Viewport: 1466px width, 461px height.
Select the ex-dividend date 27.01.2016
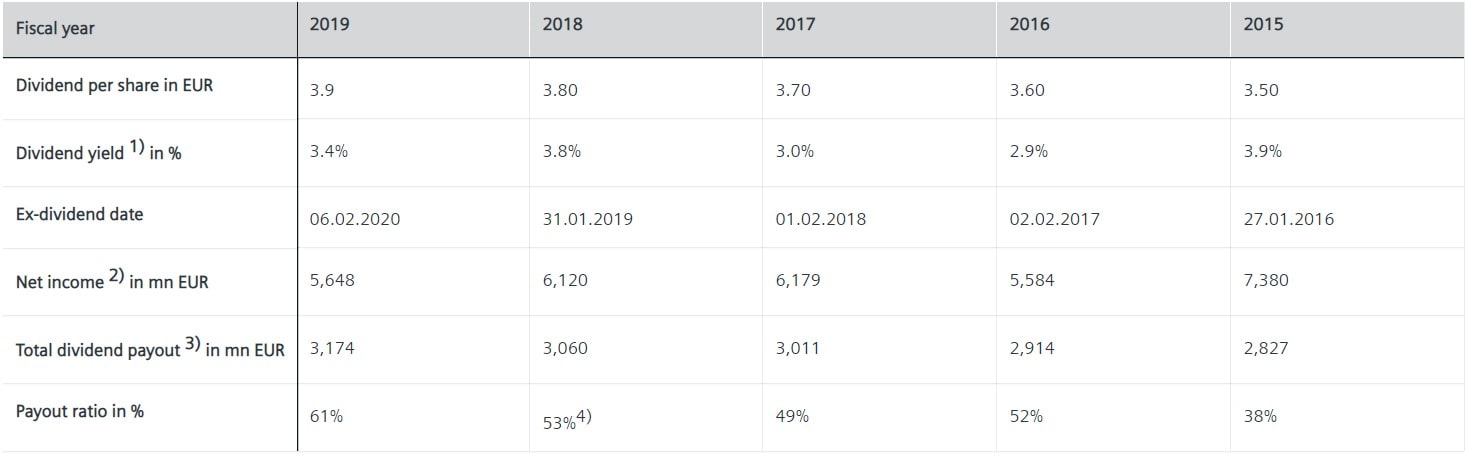1288,219
